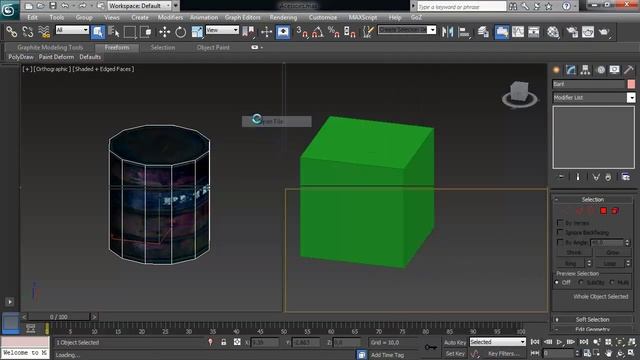Image resolution: width=640 pixels, height=360 pixels.
Task: Collapse the Edit Geometry rollout
Action: (x=592, y=329)
